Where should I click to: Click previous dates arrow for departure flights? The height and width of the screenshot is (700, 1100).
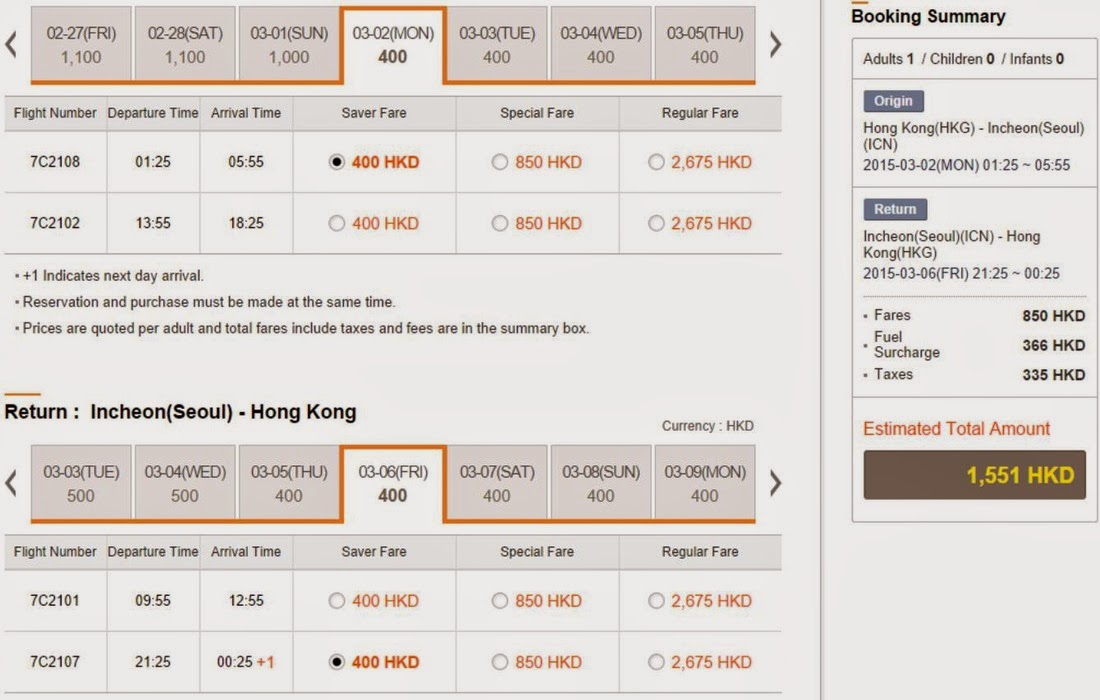[11, 45]
